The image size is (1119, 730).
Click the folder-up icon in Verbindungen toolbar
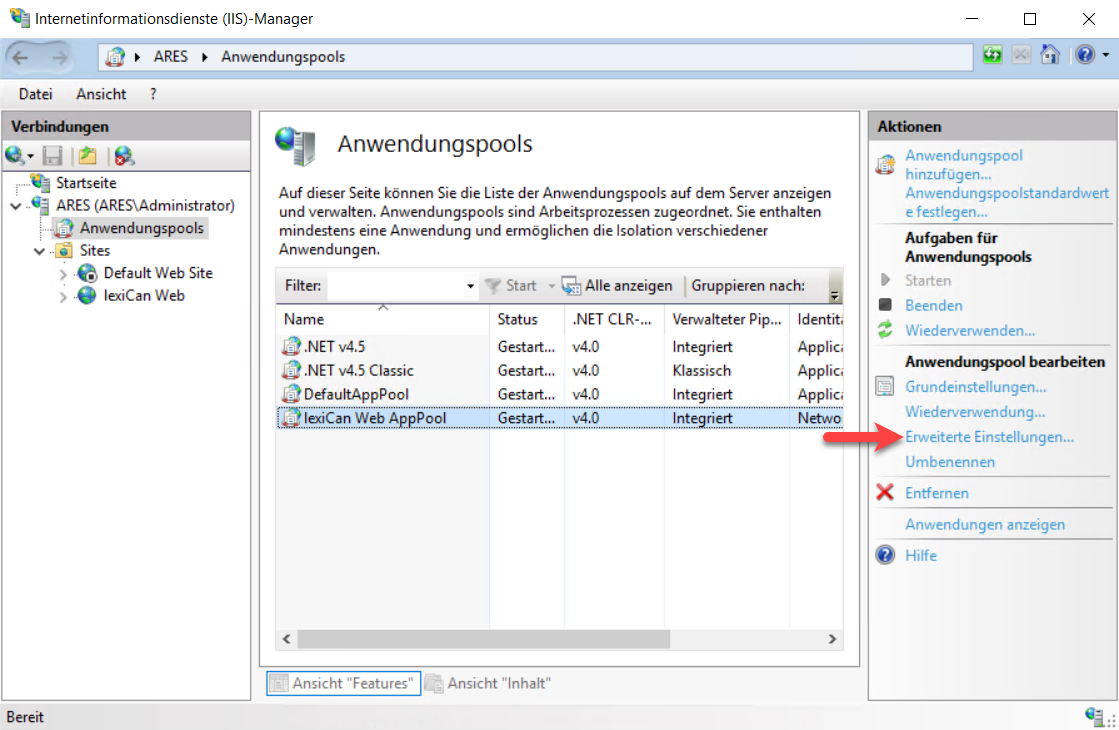[88, 156]
